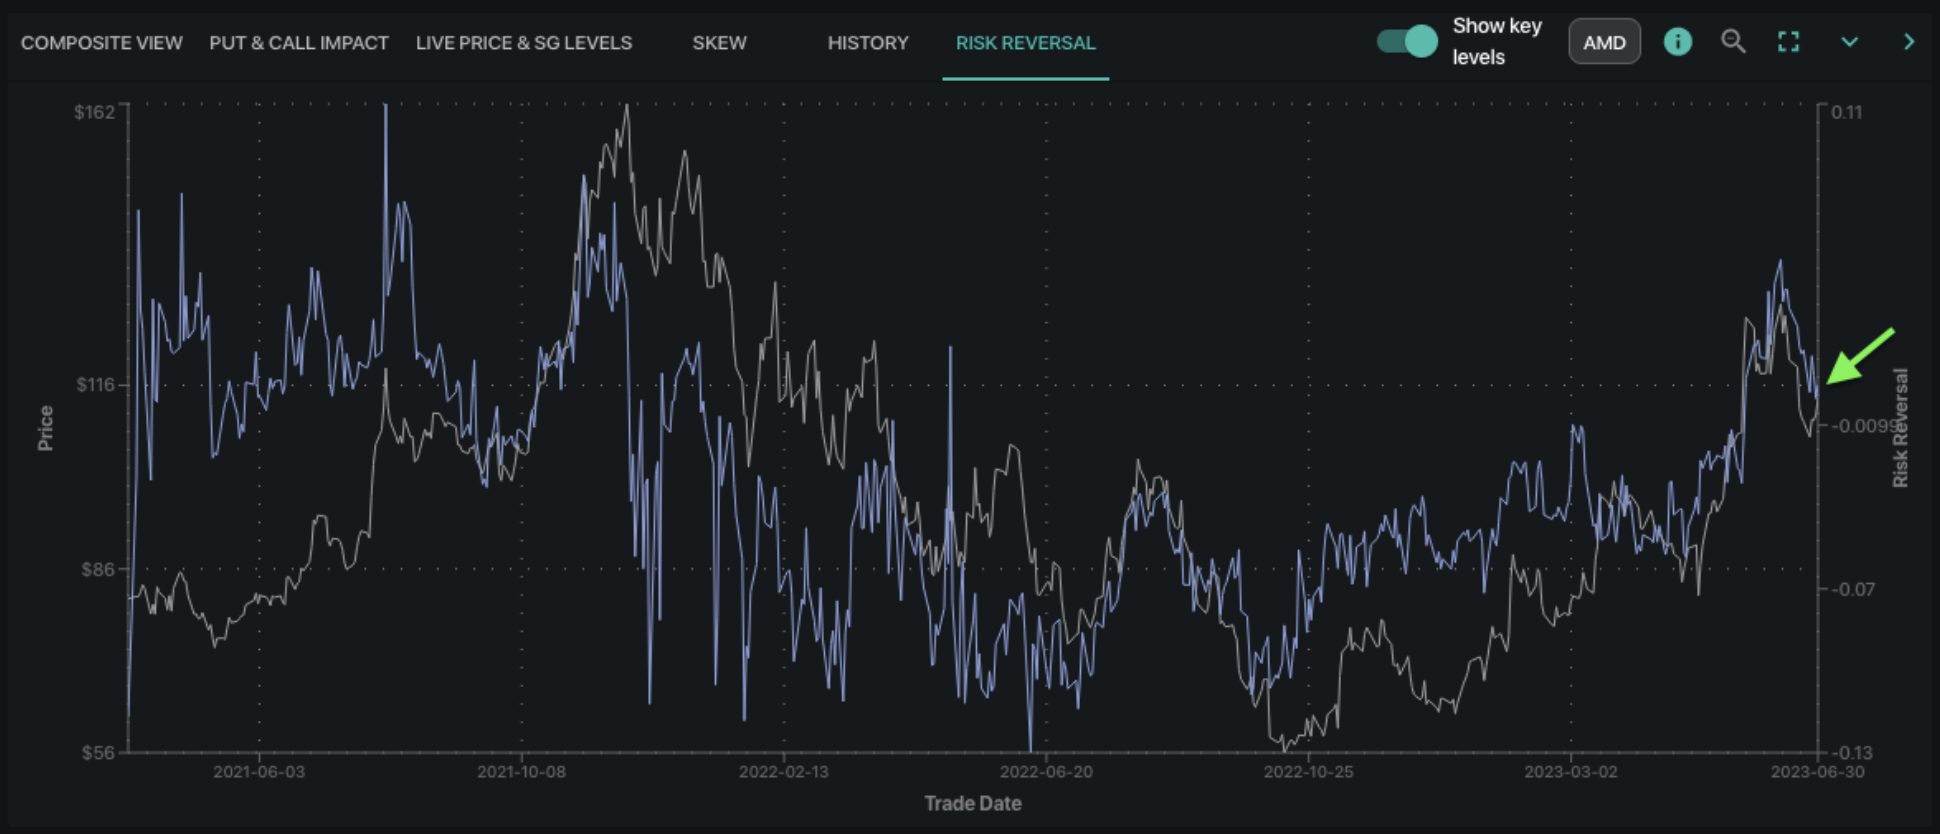Click the 2021-10-08 trade date marker
This screenshot has width=1940, height=834.
coord(521,772)
